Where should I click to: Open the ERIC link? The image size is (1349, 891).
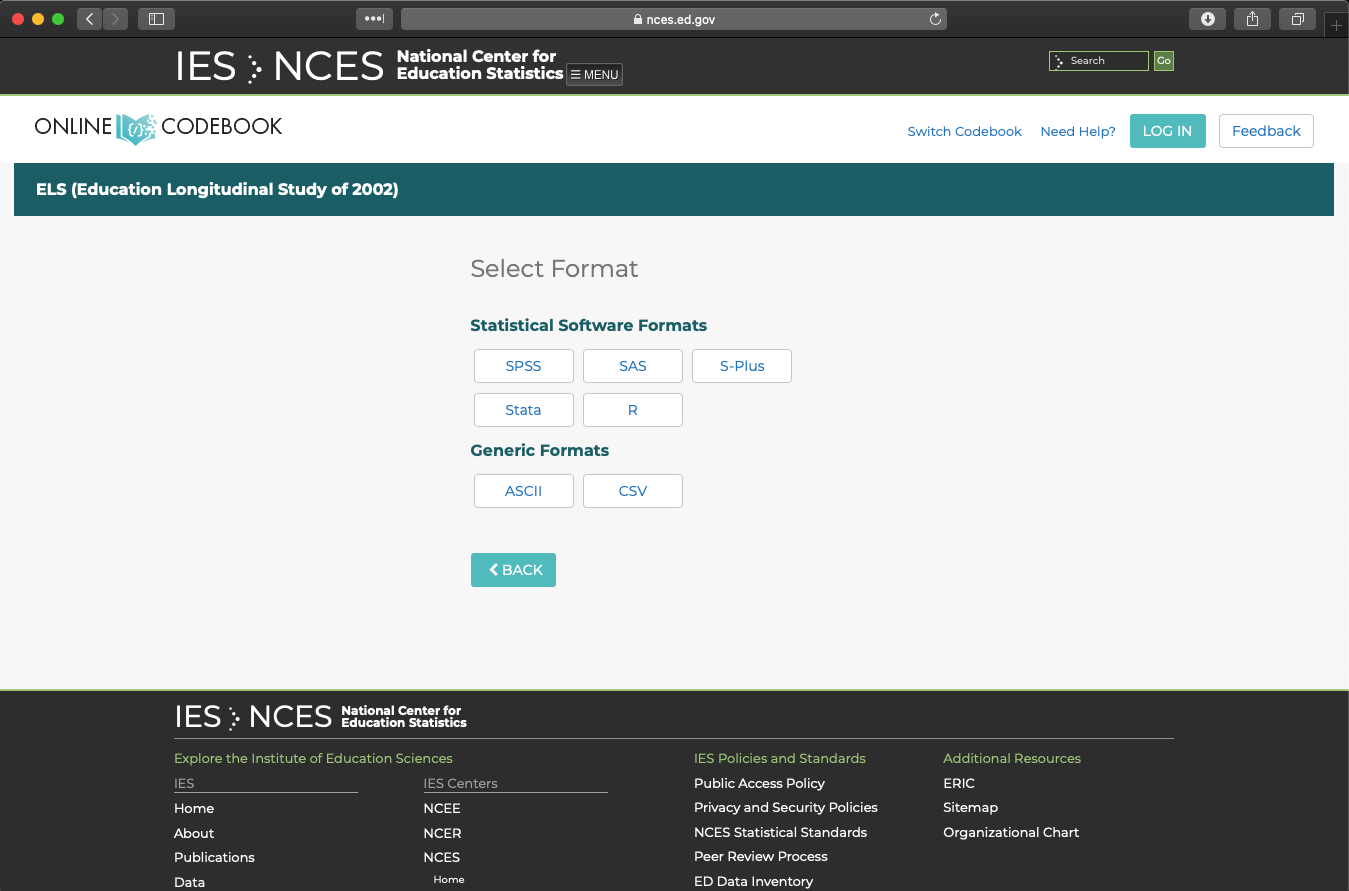click(959, 783)
